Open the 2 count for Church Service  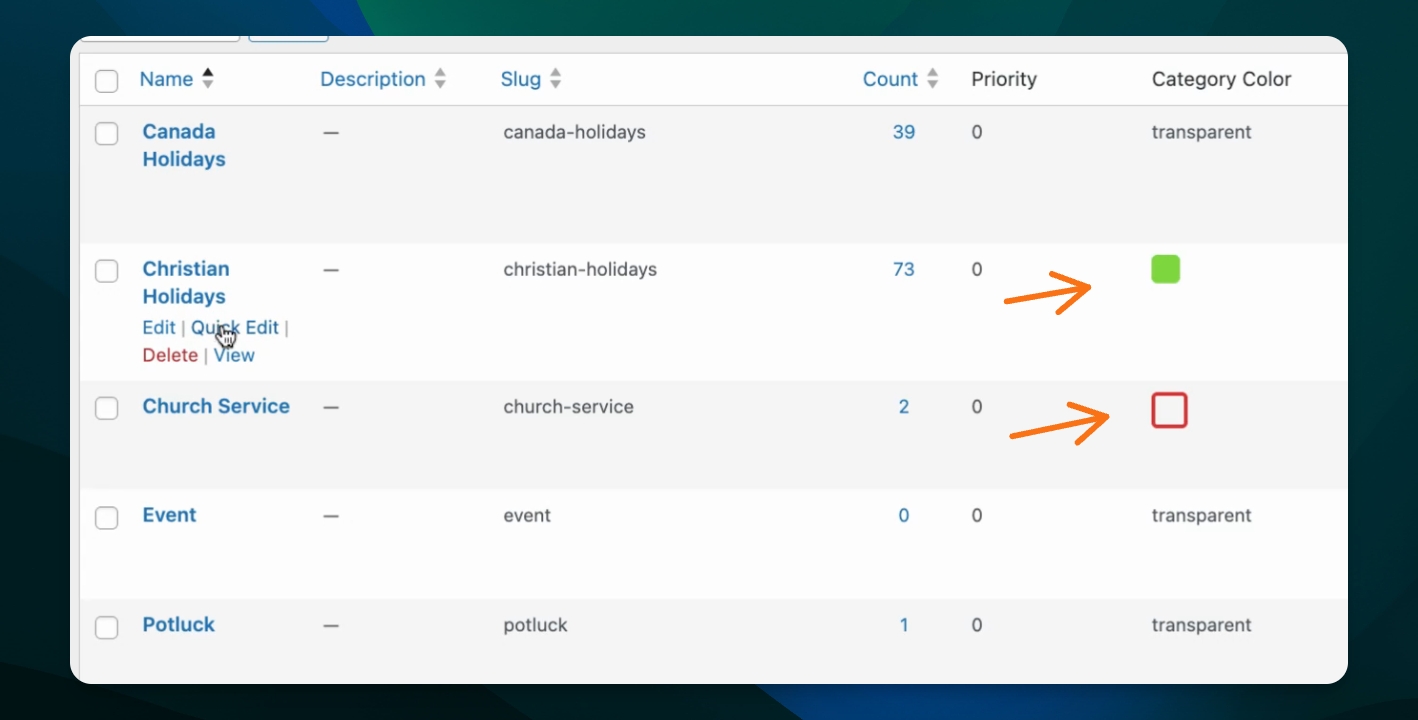pos(904,406)
